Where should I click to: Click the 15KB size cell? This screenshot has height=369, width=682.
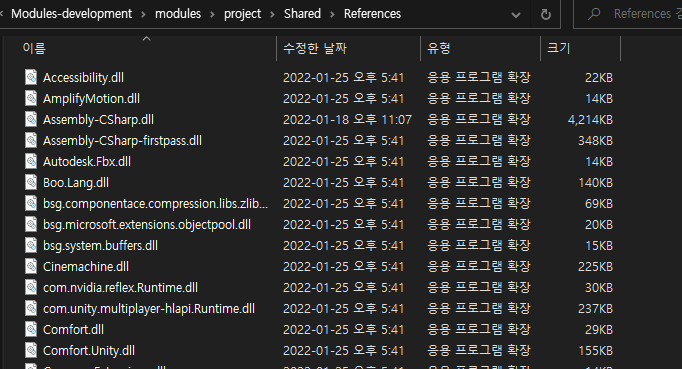(598, 245)
